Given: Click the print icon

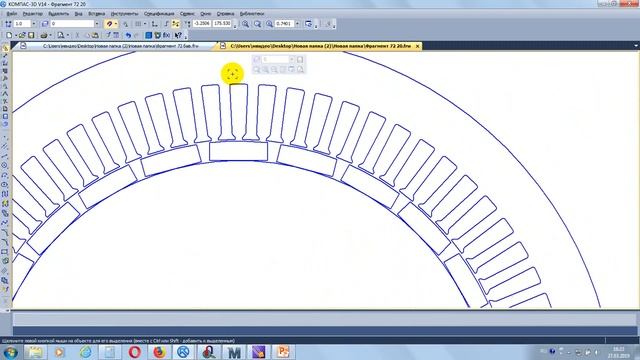Looking at the screenshot, I should coord(44,36).
